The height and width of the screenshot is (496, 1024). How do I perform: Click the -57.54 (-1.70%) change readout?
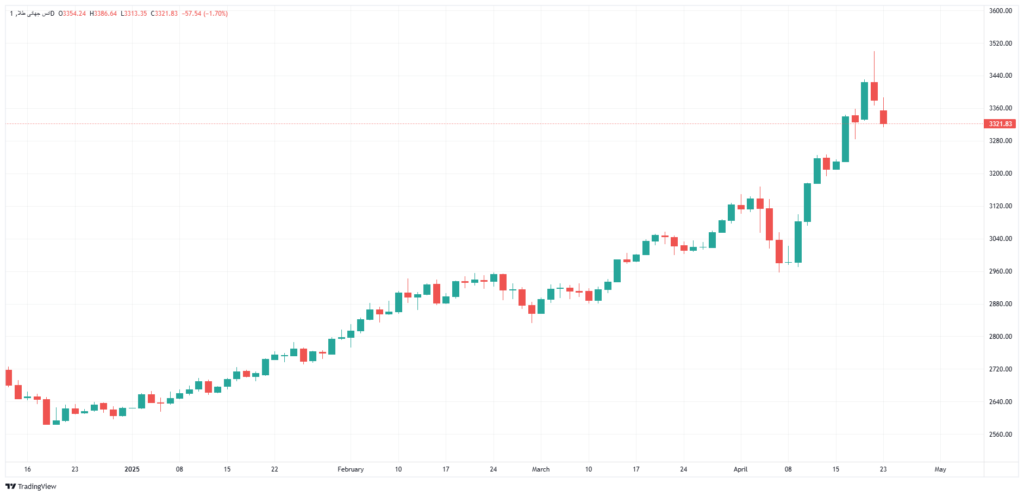click(x=206, y=14)
